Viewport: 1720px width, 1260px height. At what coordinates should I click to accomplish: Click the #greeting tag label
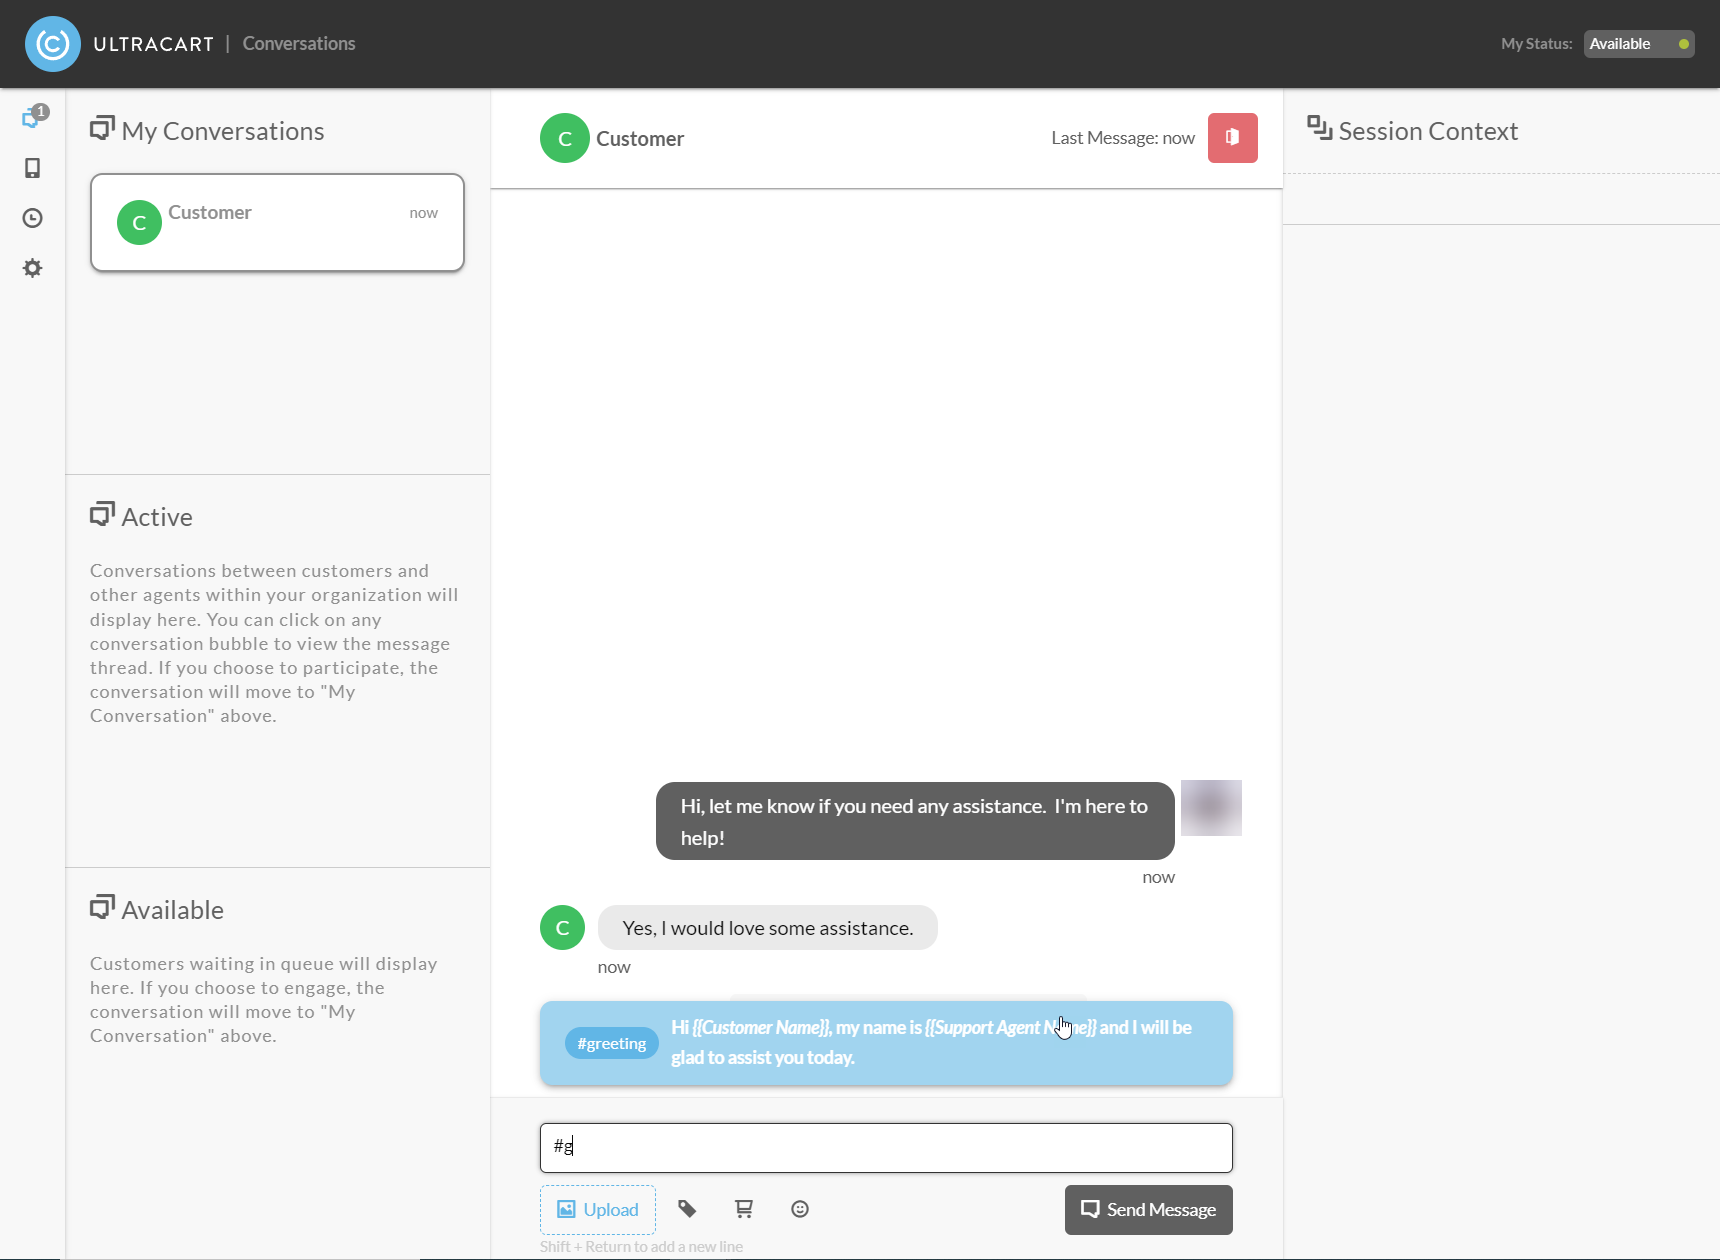tap(612, 1043)
